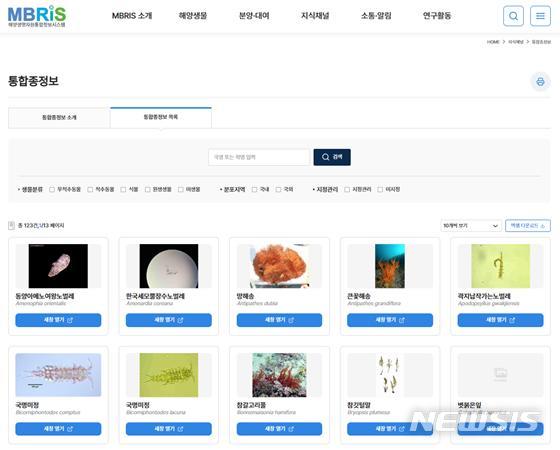Click the document icon beside the 123 results count
Viewport: 560px width, 450px height.
tap(11, 225)
